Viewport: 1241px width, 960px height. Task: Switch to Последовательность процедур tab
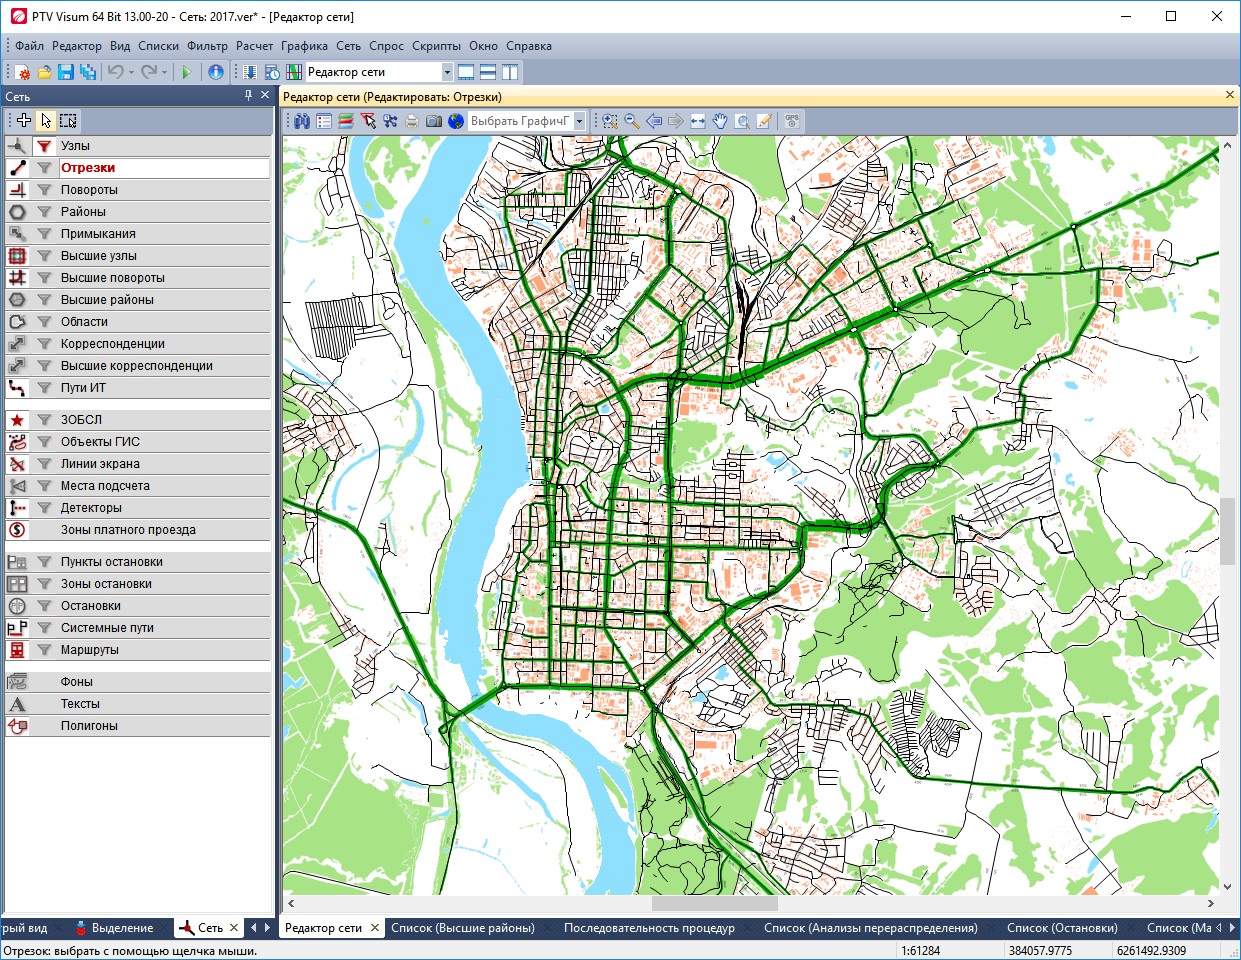(x=648, y=928)
